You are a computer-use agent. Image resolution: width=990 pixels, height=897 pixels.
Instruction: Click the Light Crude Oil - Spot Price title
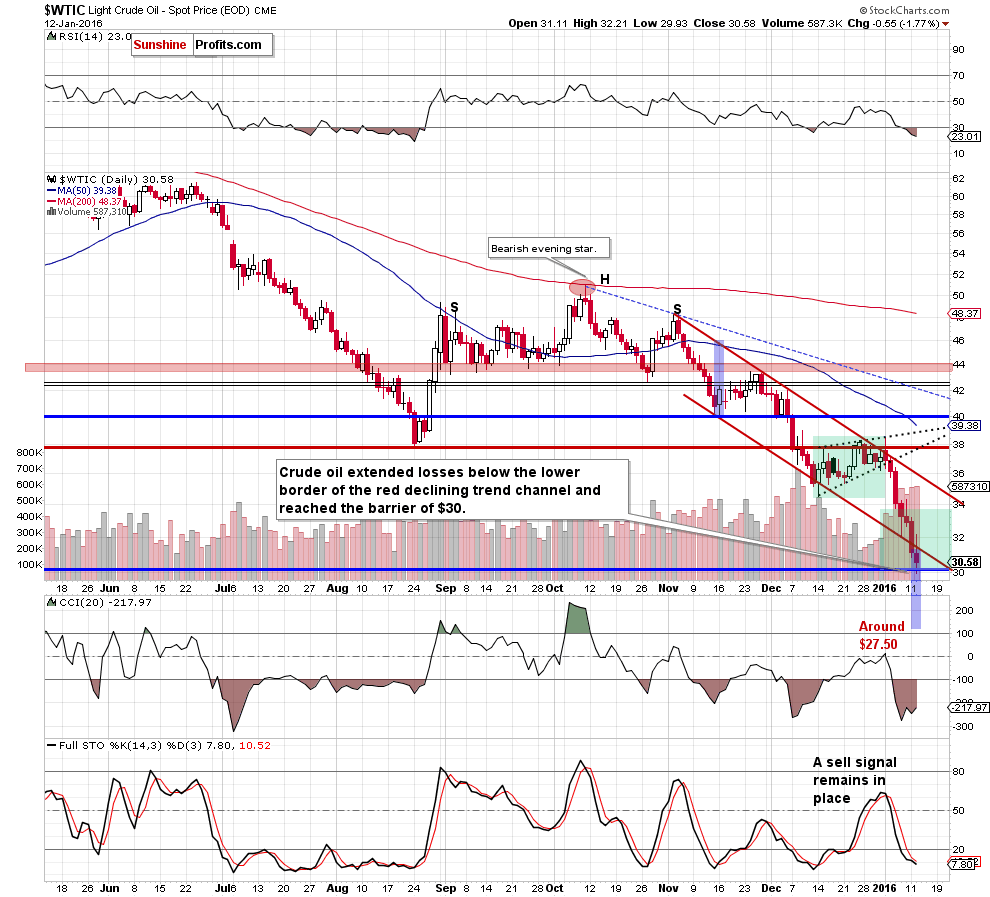point(169,10)
